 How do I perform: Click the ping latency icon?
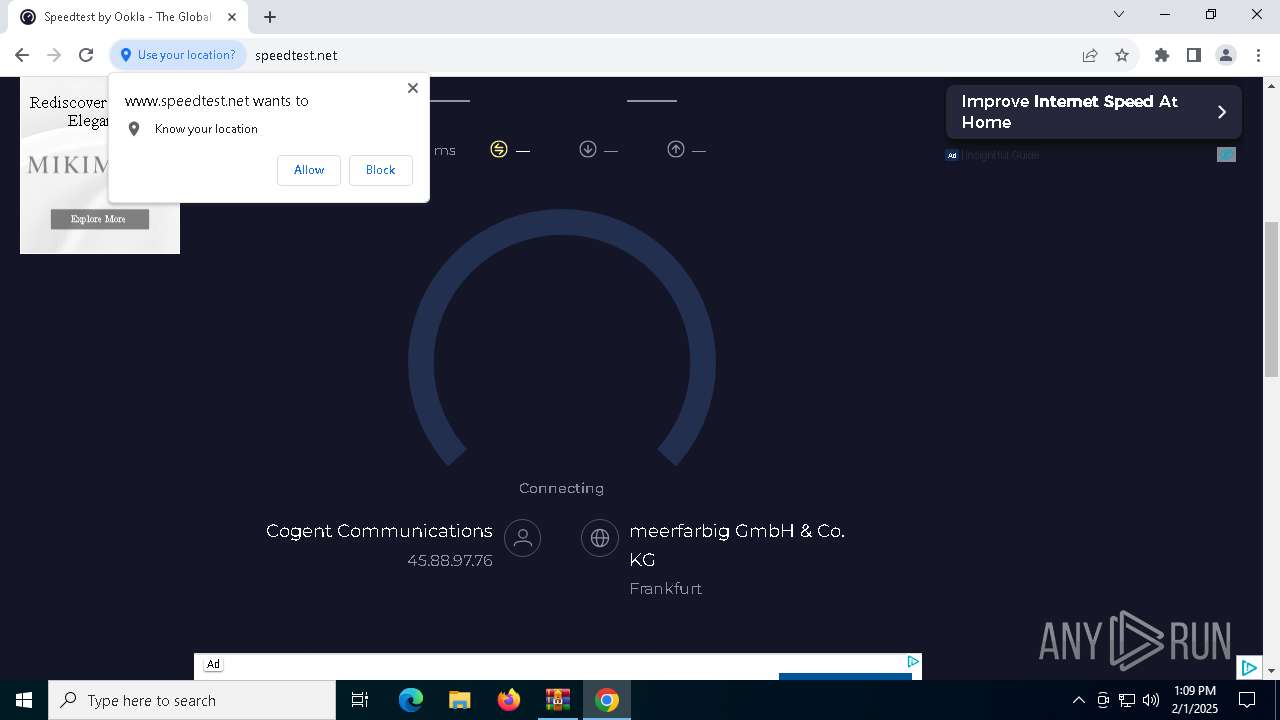499,149
